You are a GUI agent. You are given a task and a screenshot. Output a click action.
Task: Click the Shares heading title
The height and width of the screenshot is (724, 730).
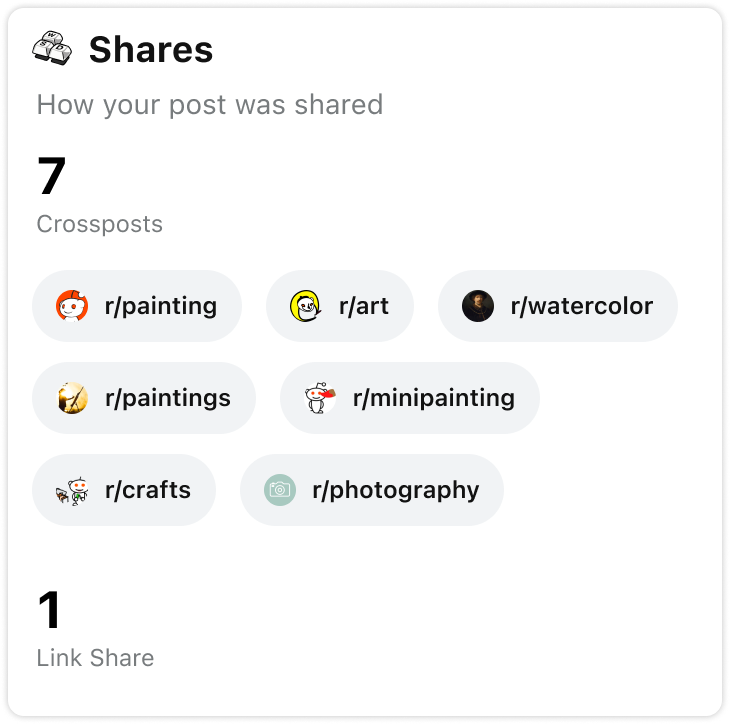[x=150, y=49]
